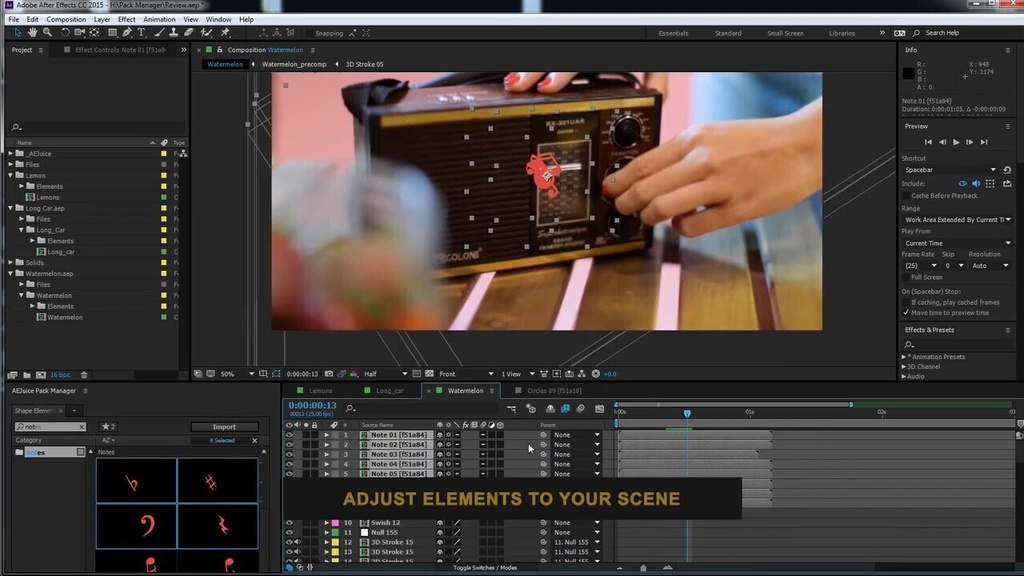Take a snapshot with the camera icon

point(328,374)
